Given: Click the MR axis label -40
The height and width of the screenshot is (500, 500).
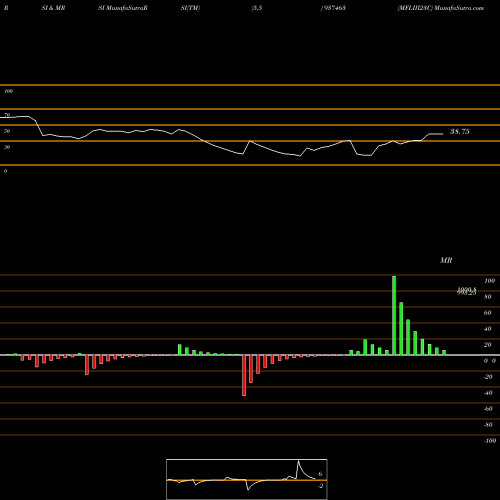Looking at the screenshot, I should tap(488, 393).
